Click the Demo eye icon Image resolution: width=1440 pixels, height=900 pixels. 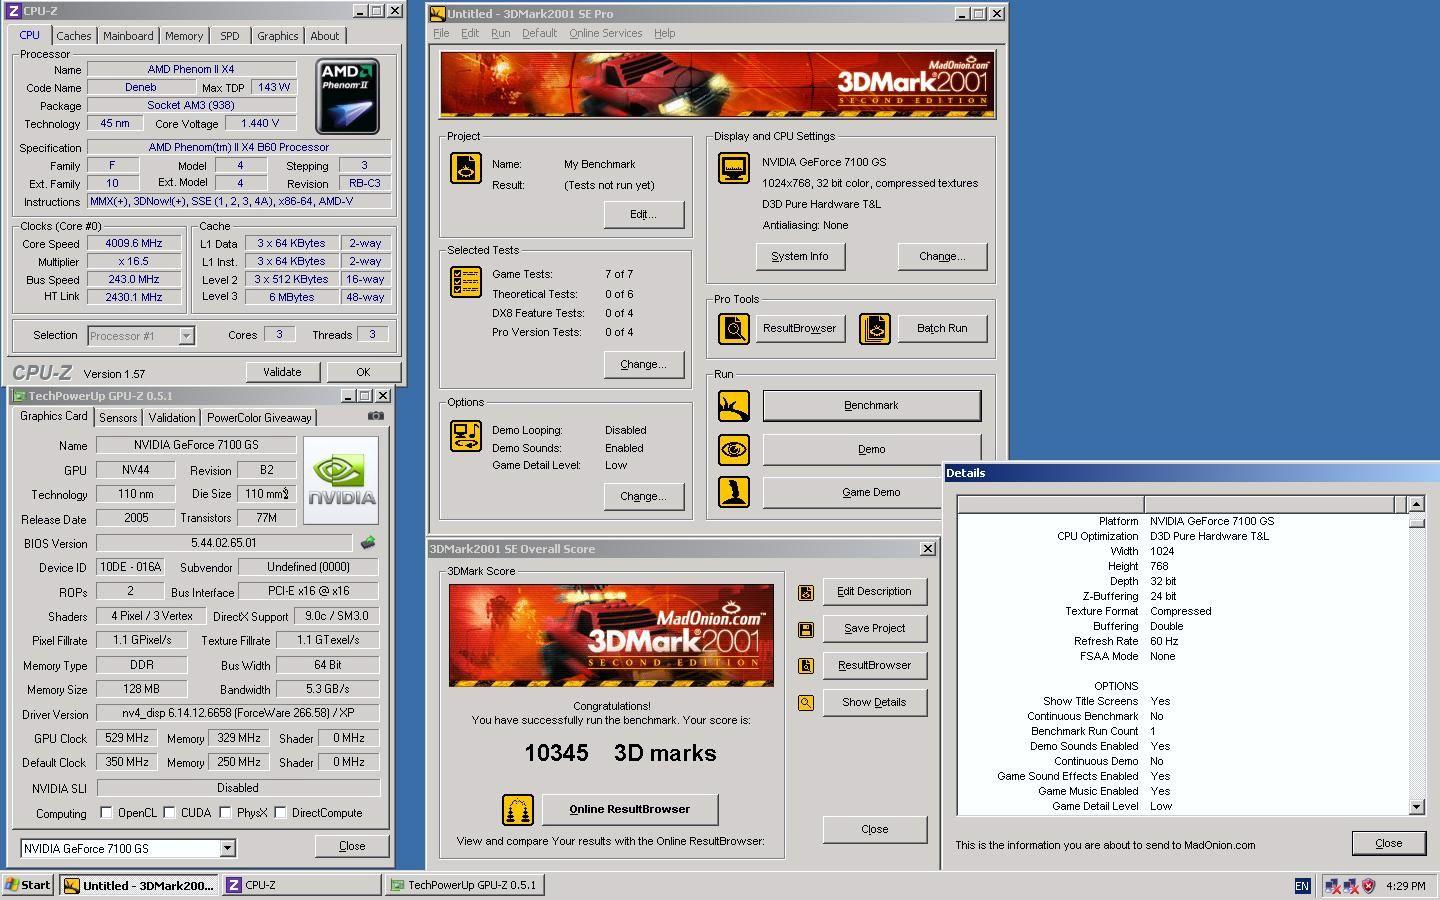pyautogui.click(x=734, y=449)
